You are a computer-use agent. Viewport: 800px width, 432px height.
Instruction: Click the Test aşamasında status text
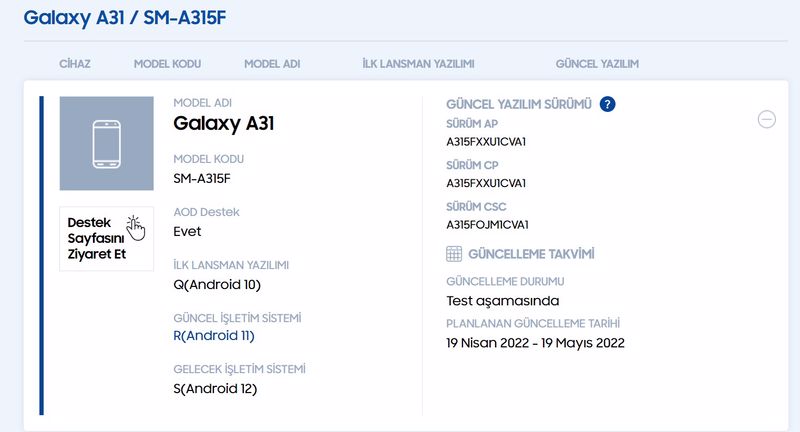point(503,301)
